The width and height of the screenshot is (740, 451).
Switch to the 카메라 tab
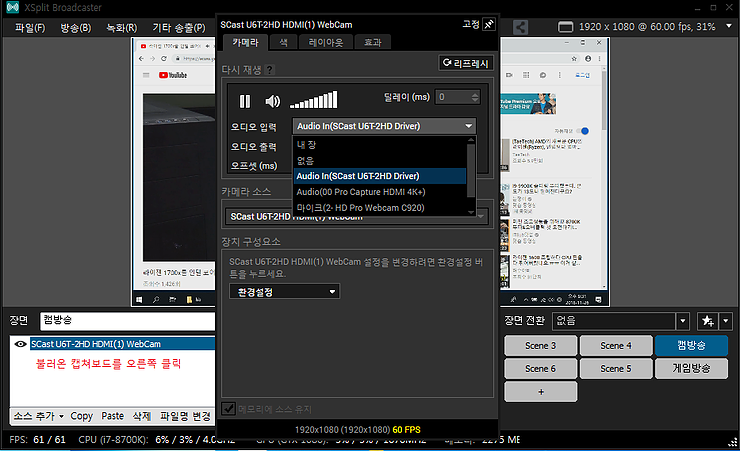pyautogui.click(x=245, y=42)
